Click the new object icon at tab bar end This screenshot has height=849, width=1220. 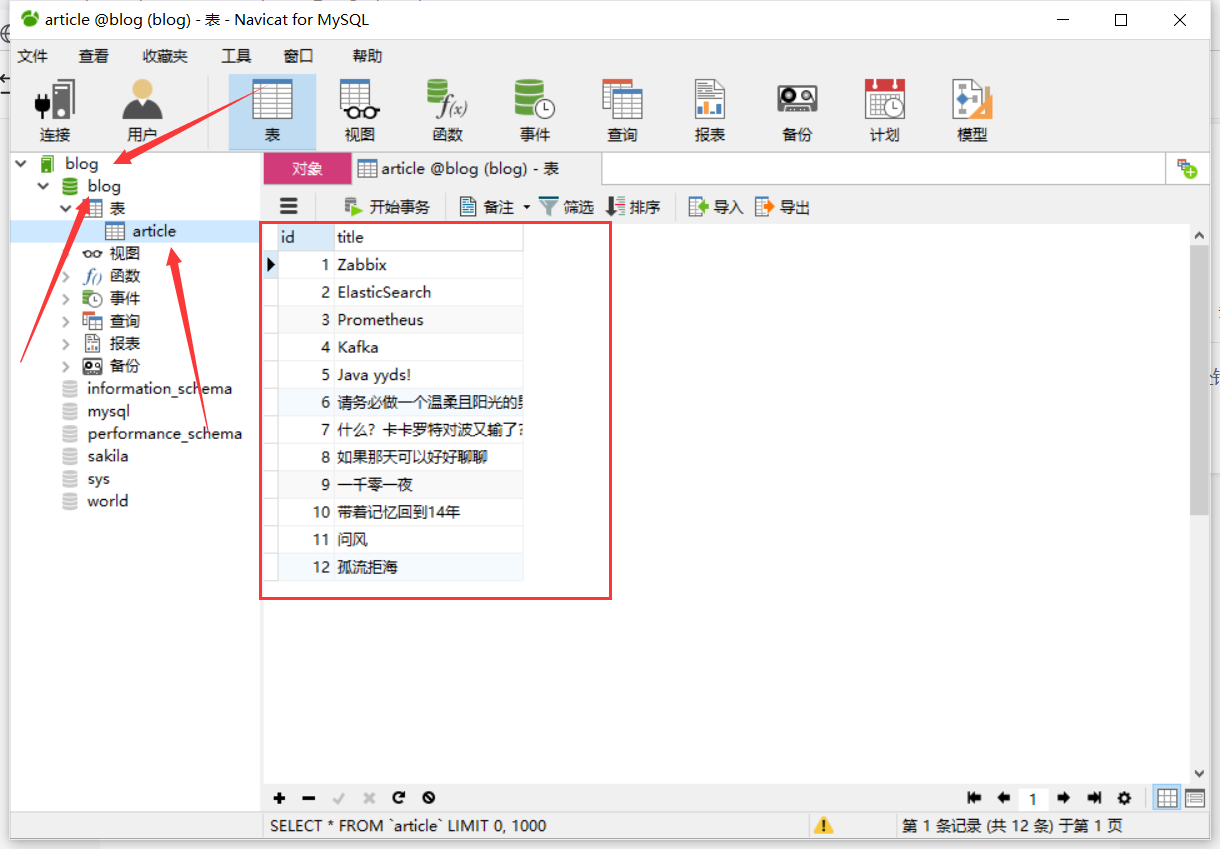[1187, 169]
